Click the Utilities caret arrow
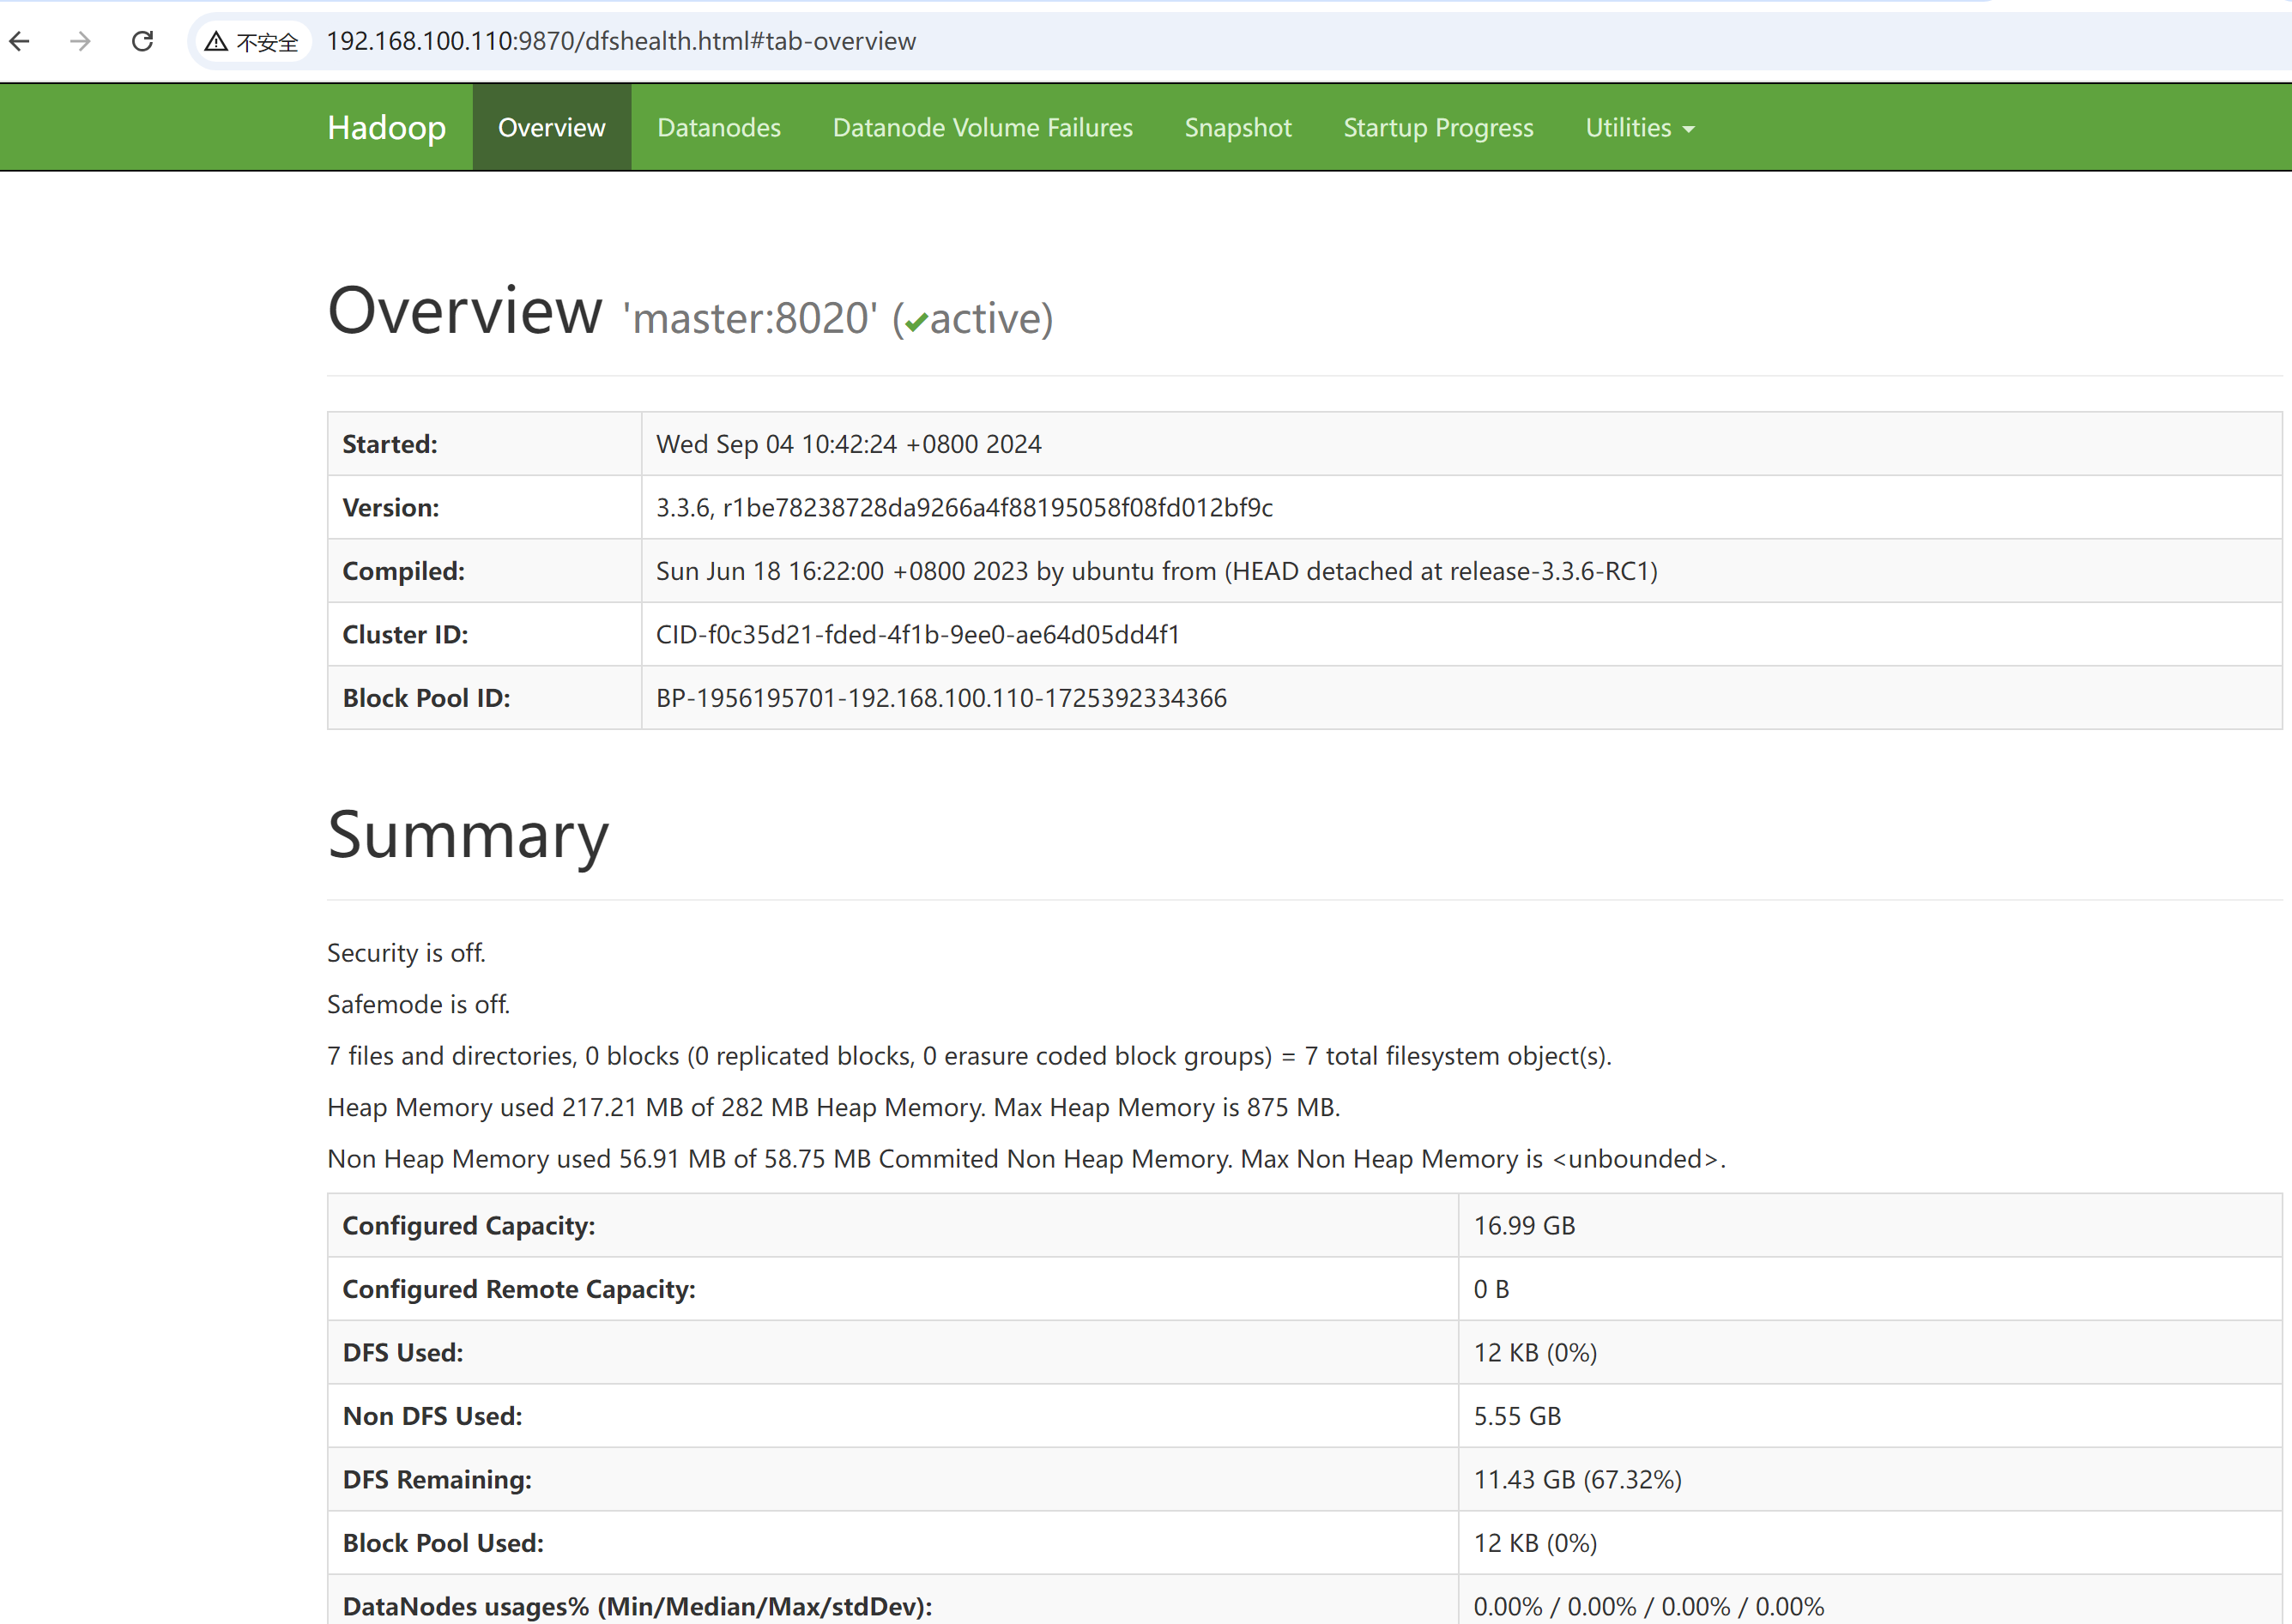The image size is (2292, 1624). tap(1689, 129)
